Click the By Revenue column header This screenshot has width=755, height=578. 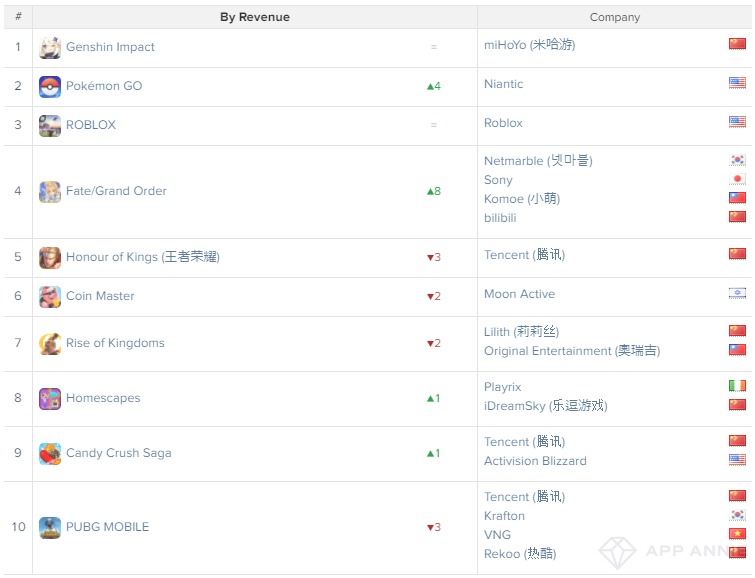pyautogui.click(x=255, y=17)
